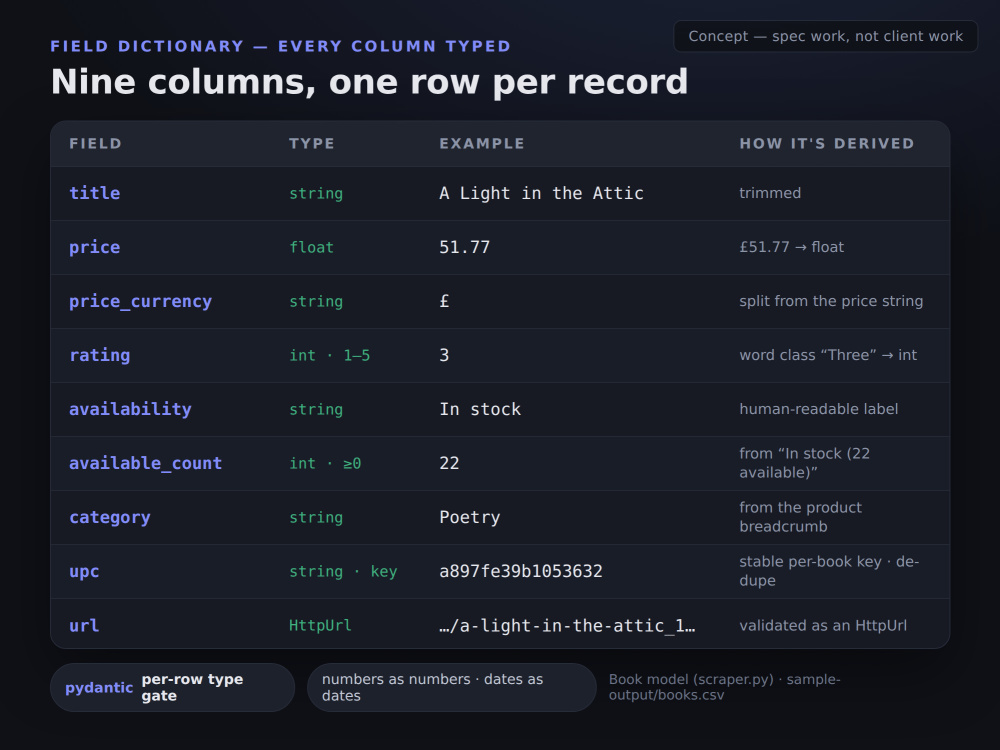
Task: Click 'numbers as numbers · dates as dates' pill
Action: 452,688
